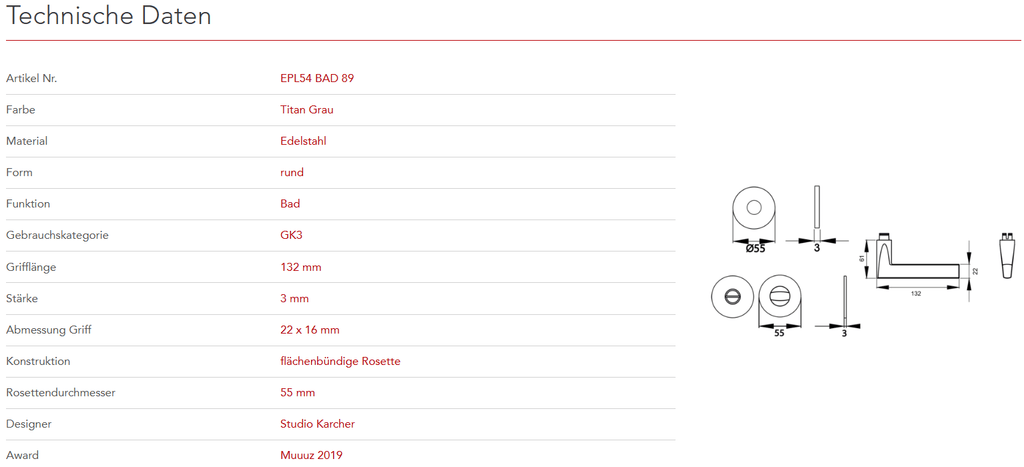1024x467 pixels.
Task: Click the bath rosette drawing with thumb turn
Action: (779, 297)
